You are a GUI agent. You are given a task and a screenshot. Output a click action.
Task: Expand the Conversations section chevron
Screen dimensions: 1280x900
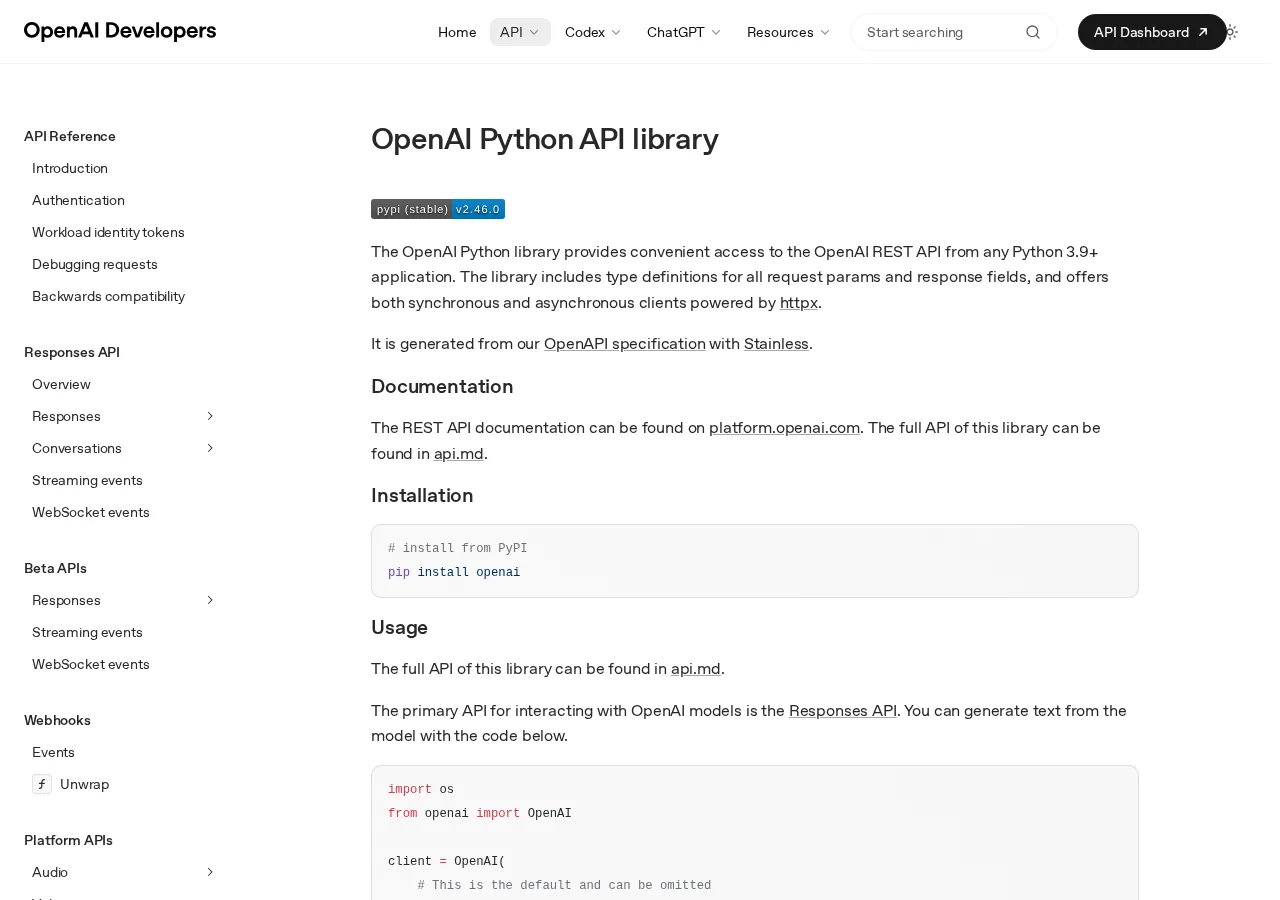click(x=210, y=448)
